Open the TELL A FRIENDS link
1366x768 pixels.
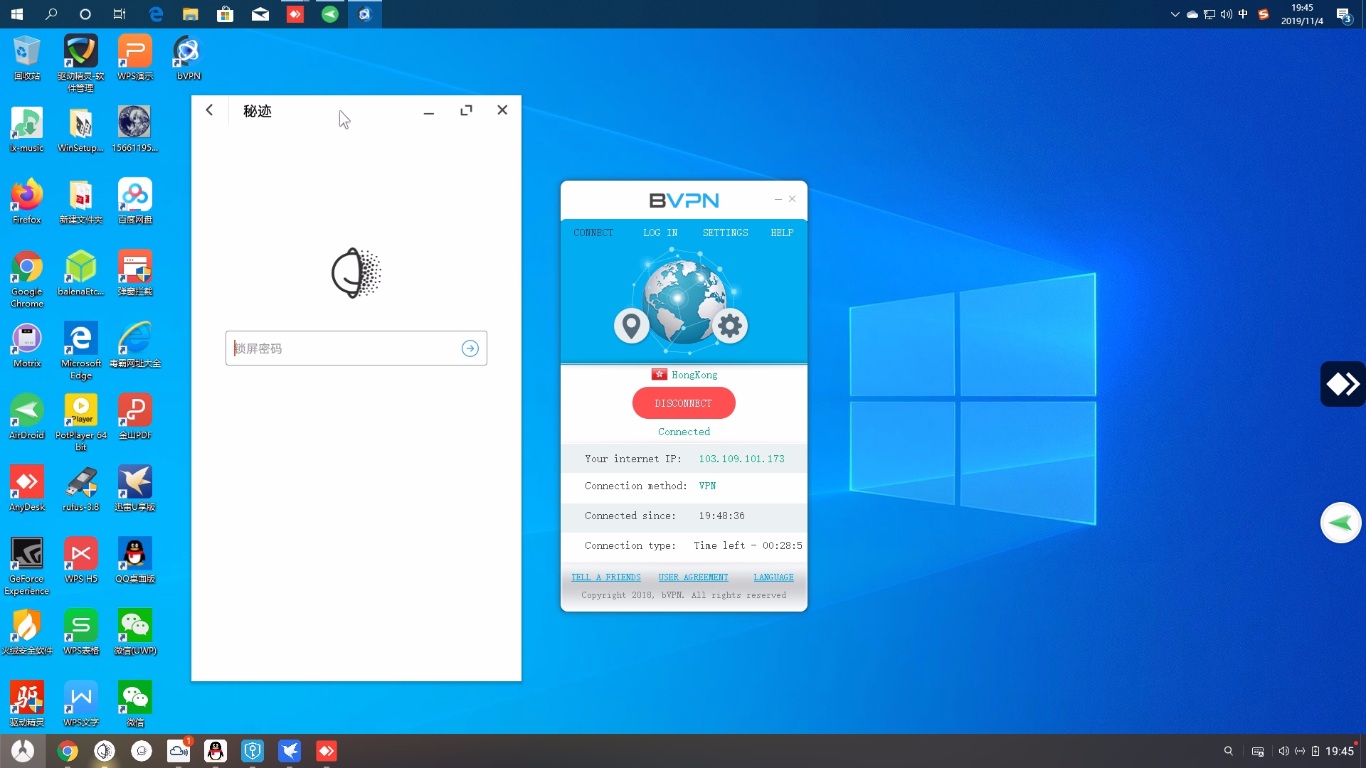(606, 577)
